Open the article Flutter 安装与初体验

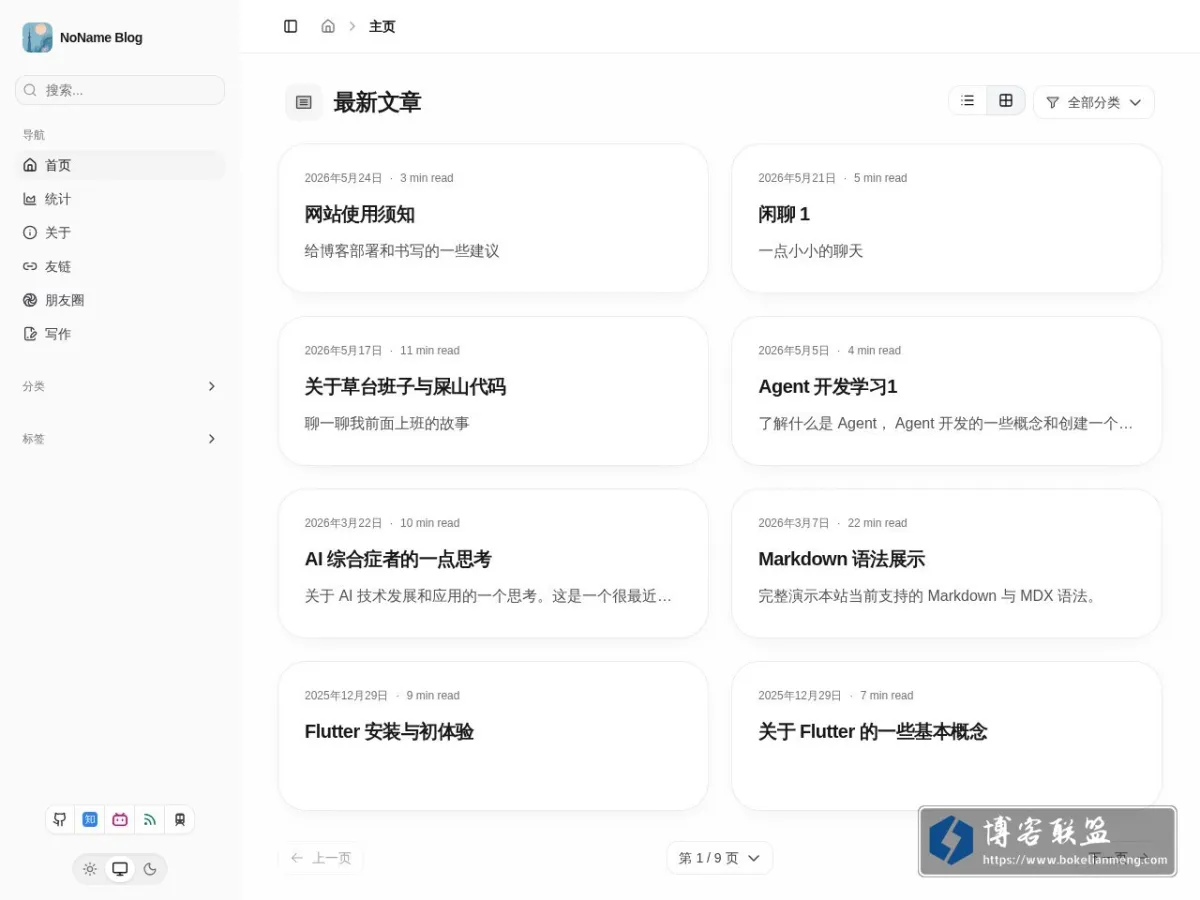389,732
